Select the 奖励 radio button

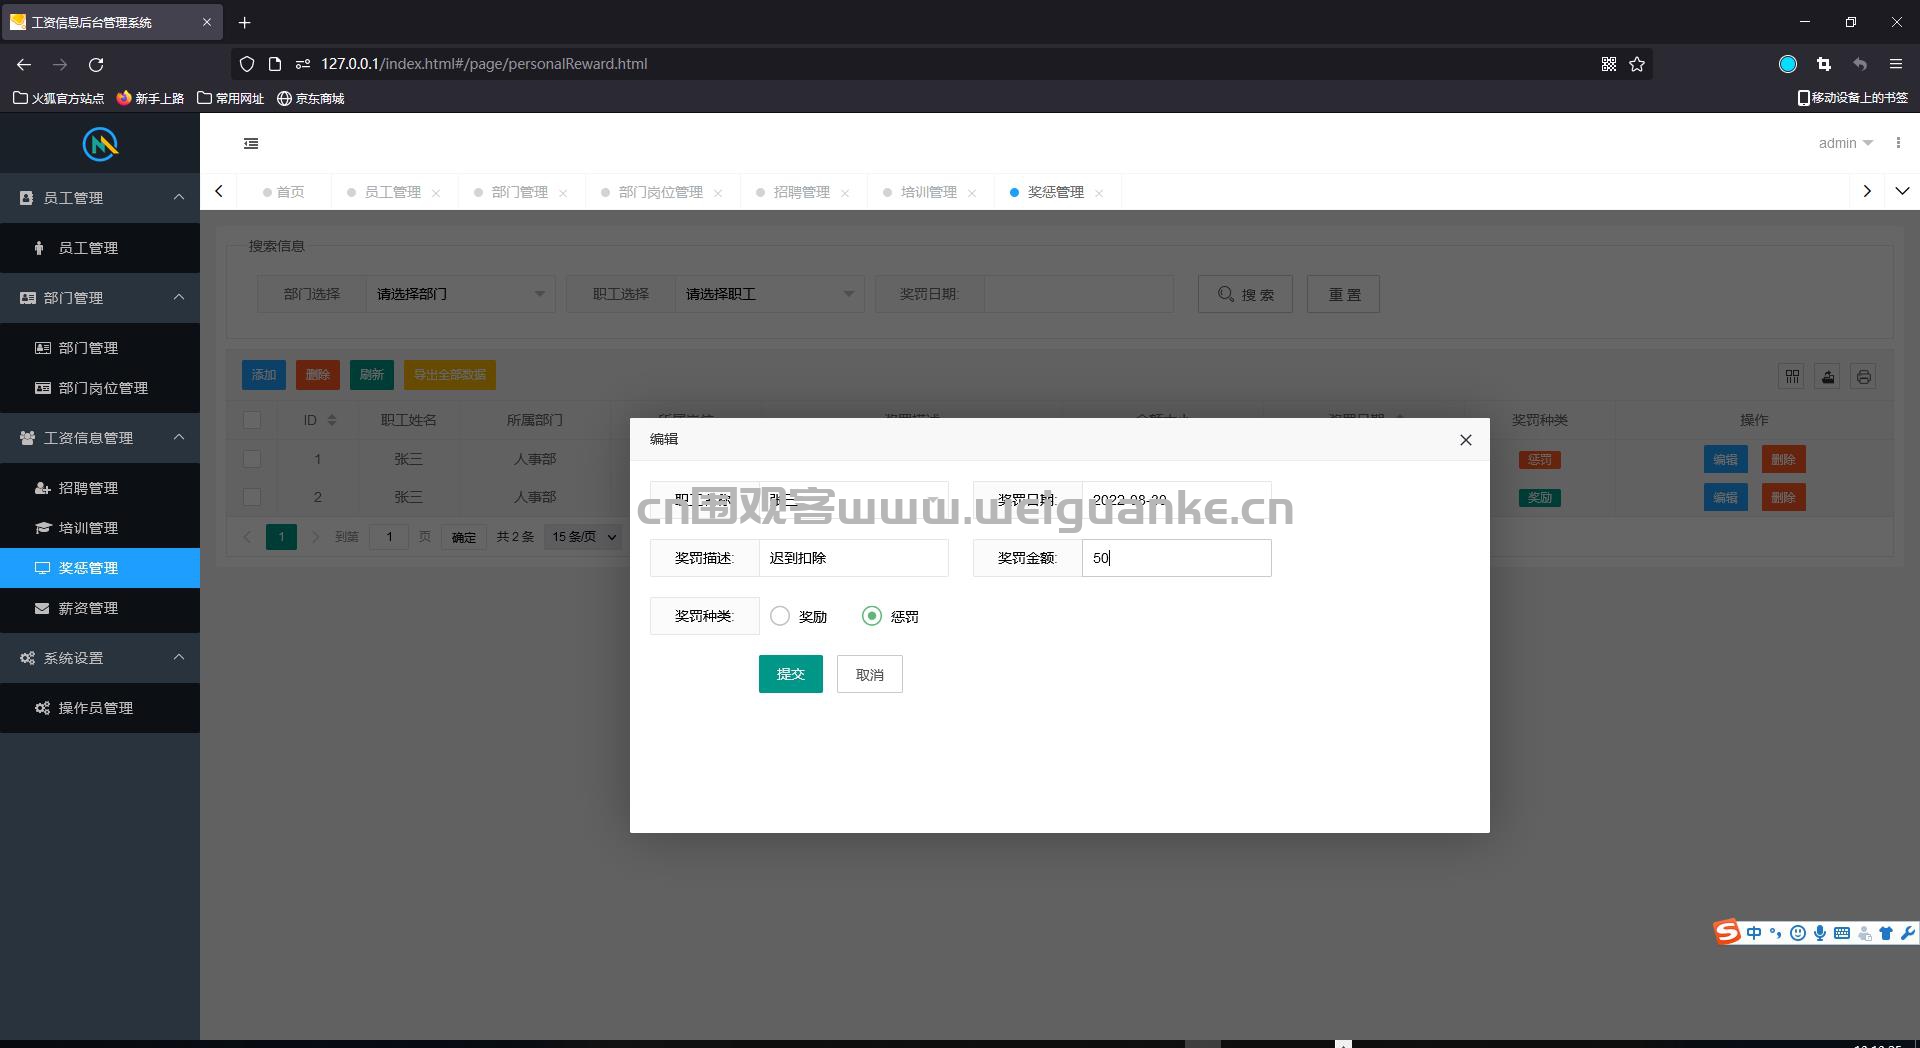pyautogui.click(x=780, y=616)
